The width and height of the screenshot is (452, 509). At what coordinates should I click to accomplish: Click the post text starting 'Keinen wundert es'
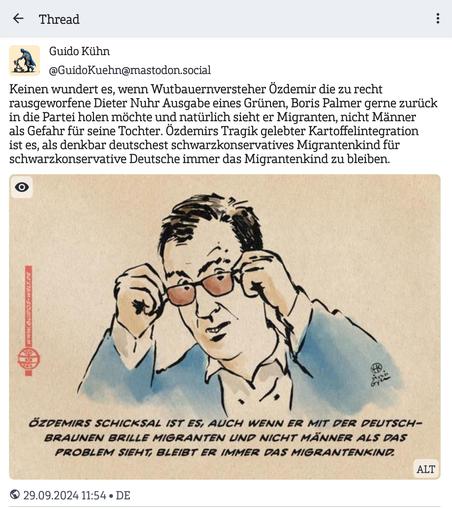(x=223, y=124)
